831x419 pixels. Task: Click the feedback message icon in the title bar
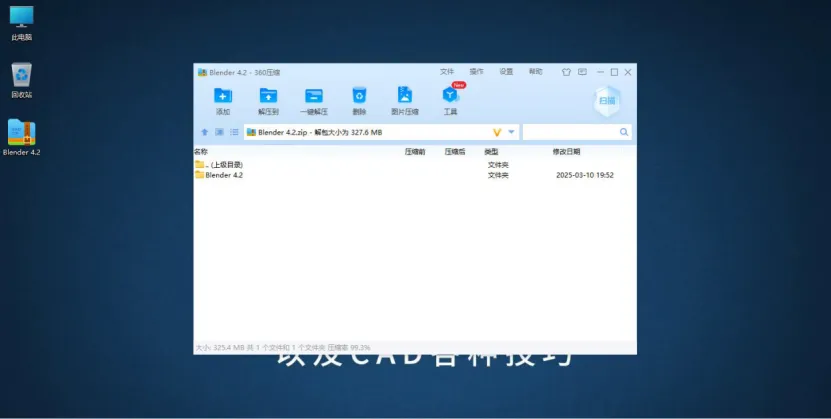pos(582,72)
